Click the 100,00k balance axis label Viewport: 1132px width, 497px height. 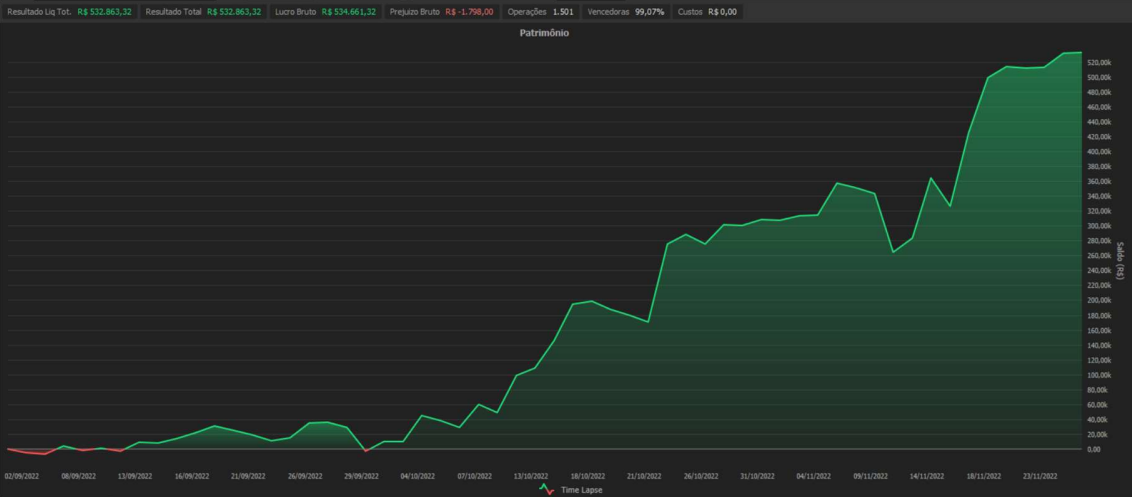click(1099, 375)
